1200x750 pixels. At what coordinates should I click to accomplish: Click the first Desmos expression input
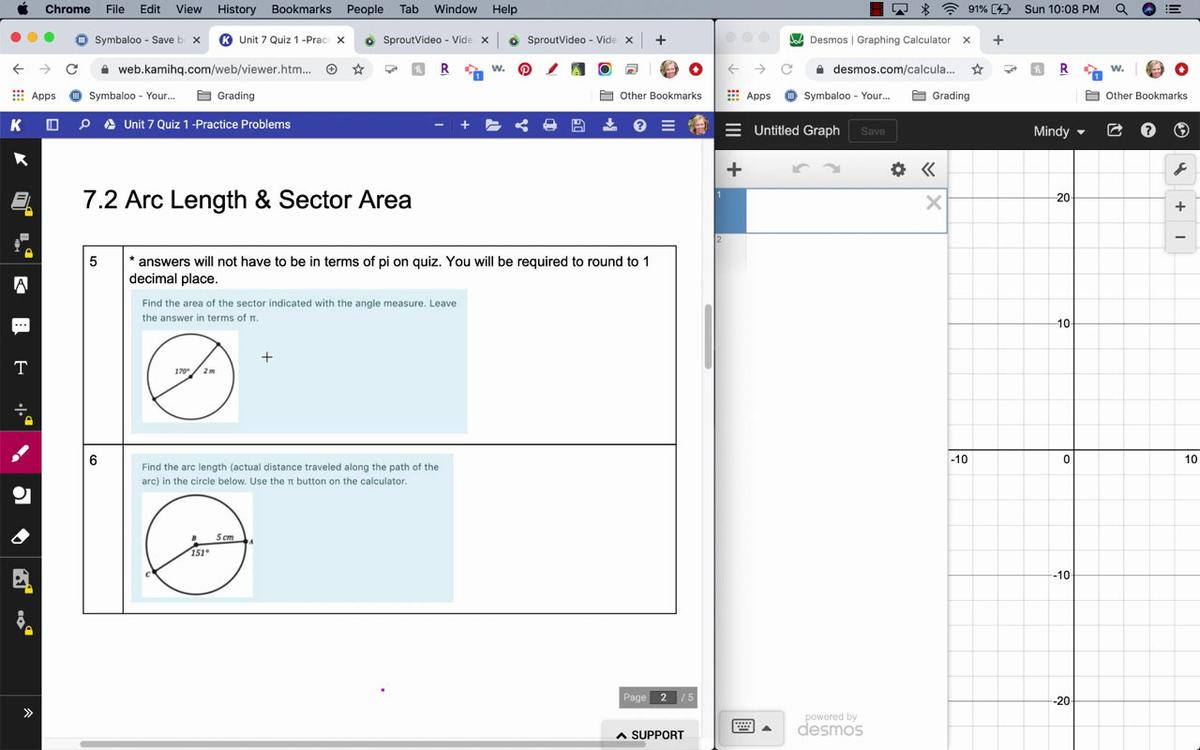click(835, 211)
